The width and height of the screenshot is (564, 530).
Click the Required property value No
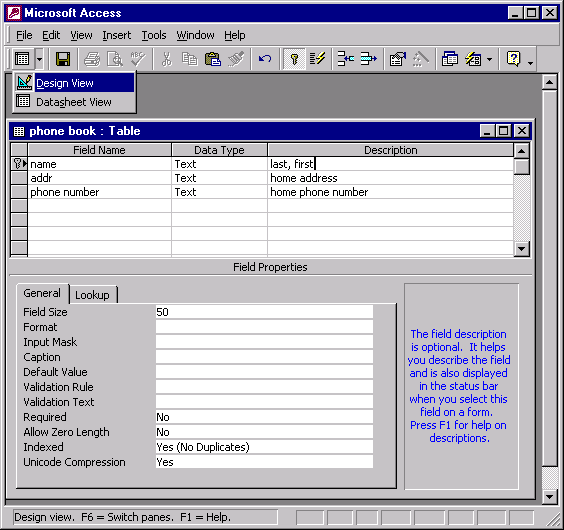pos(264,417)
